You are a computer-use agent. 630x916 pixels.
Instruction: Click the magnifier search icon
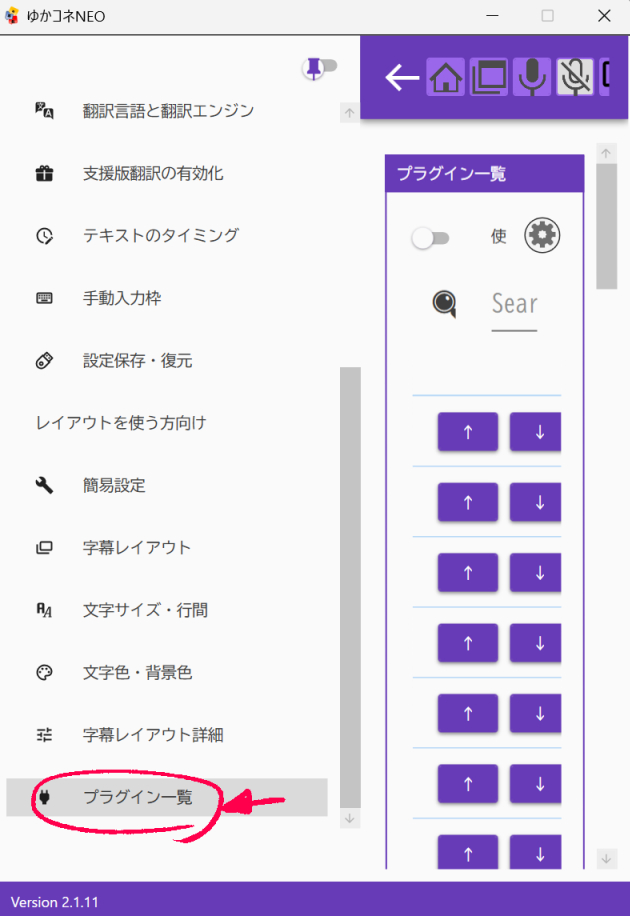click(446, 303)
